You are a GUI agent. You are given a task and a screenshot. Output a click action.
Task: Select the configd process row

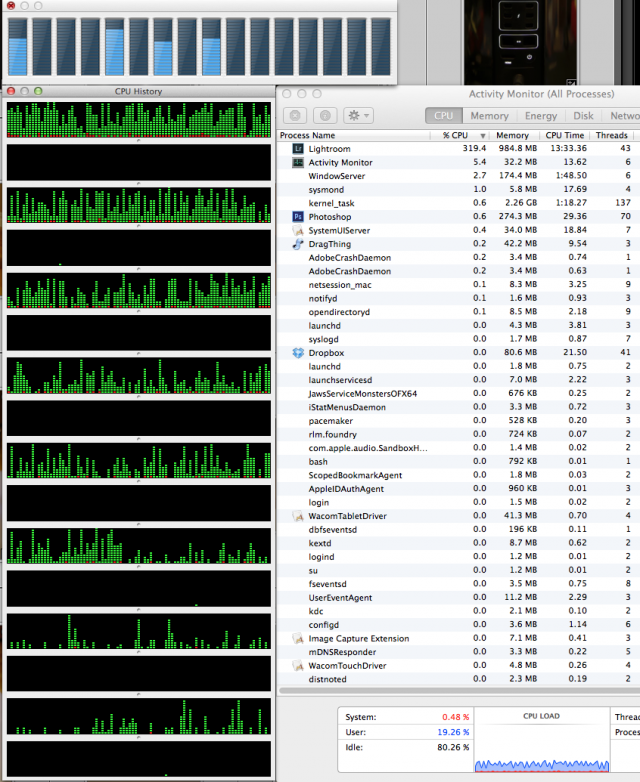[x=458, y=624]
